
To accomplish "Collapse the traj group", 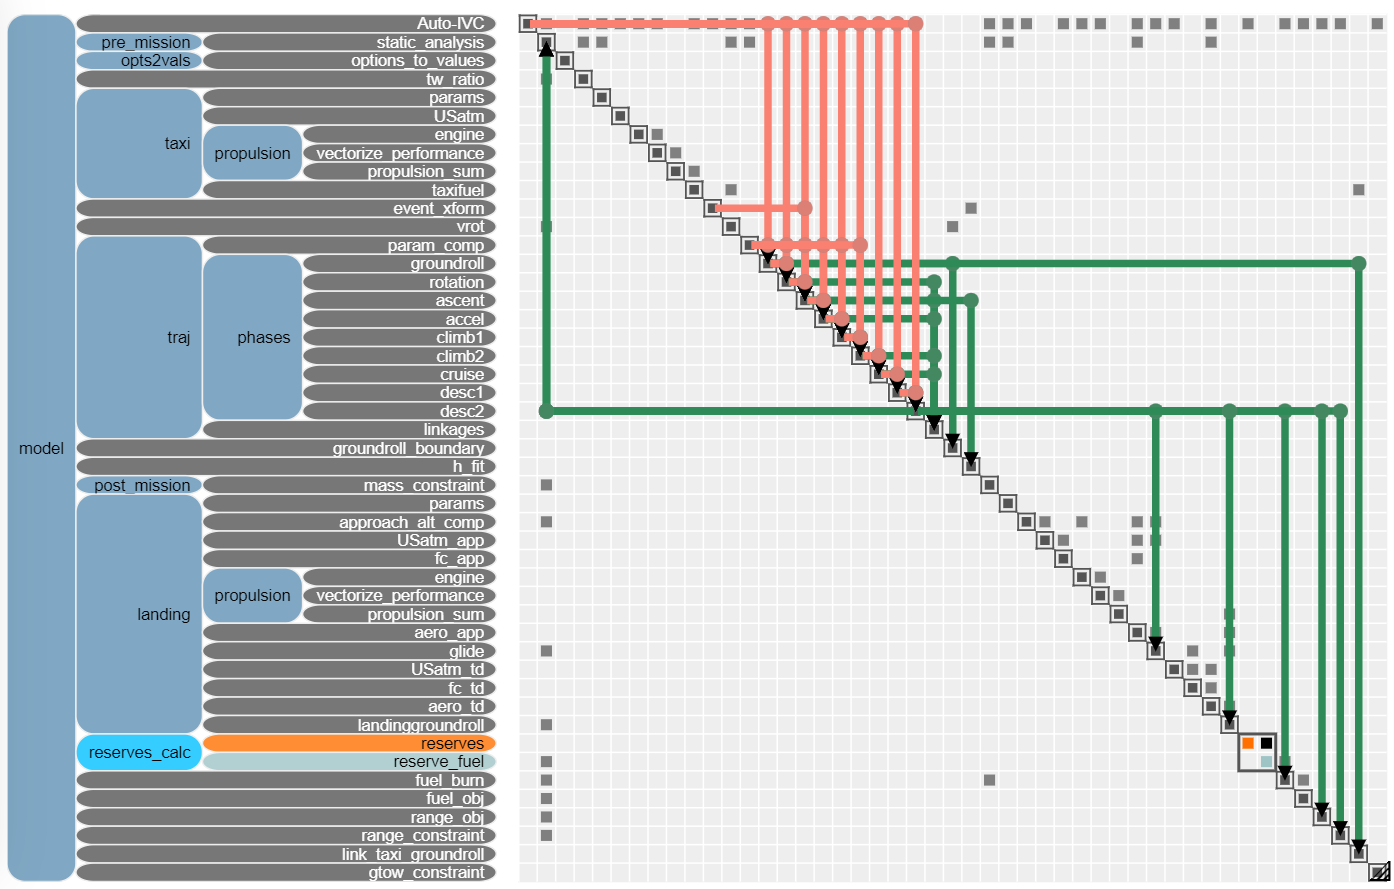I will pos(140,337).
